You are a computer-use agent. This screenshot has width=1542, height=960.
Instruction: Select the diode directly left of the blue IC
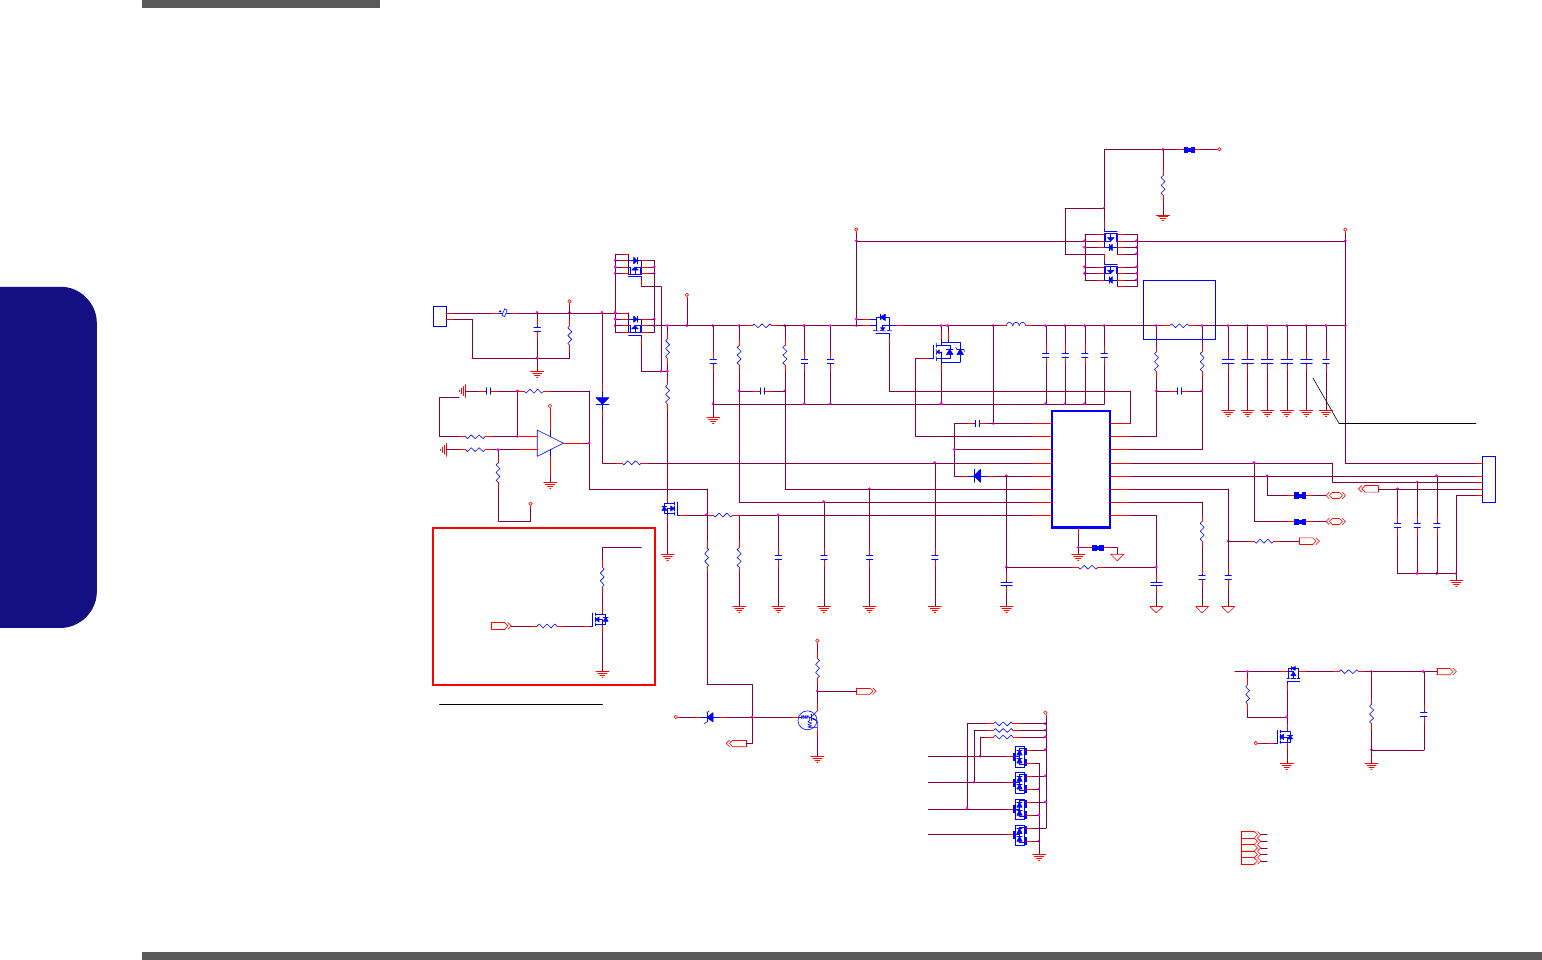click(977, 476)
